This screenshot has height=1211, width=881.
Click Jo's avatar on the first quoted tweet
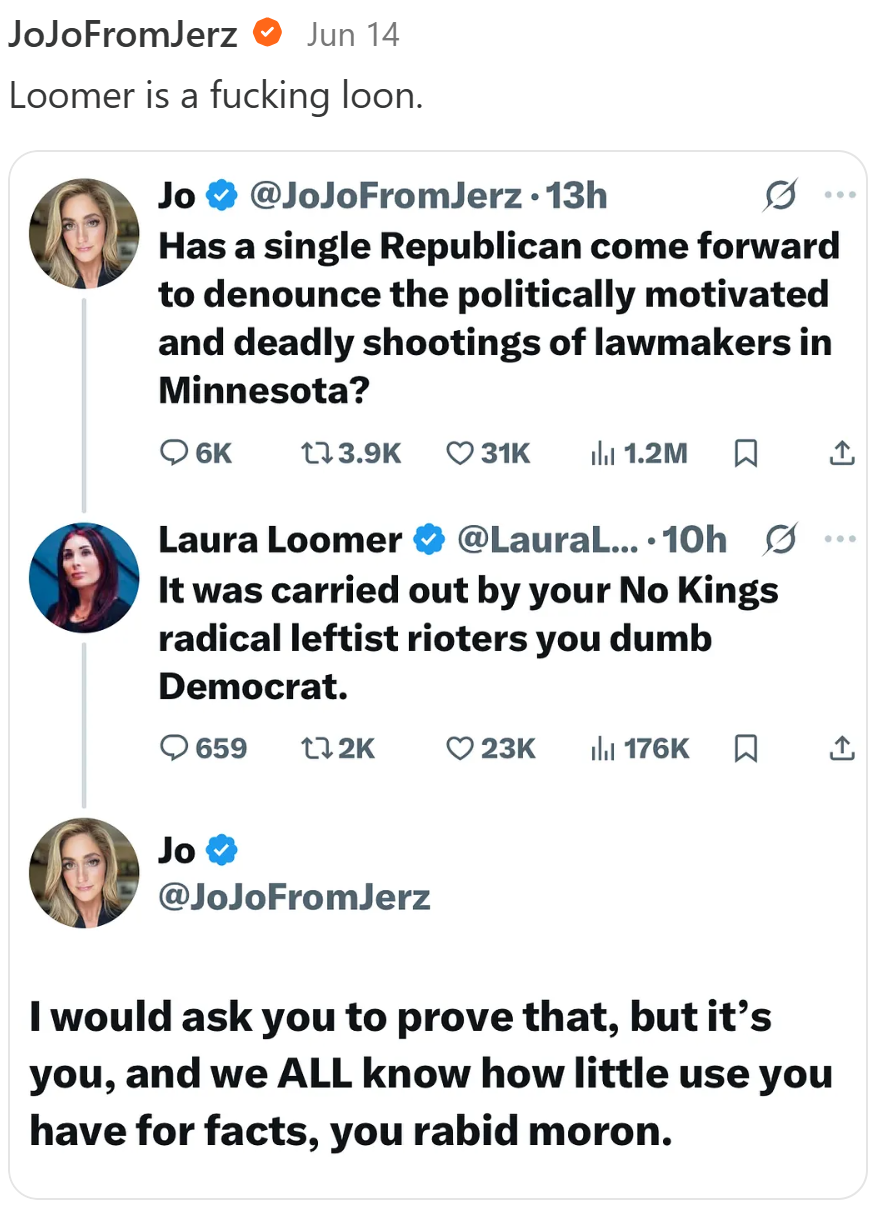click(84, 234)
